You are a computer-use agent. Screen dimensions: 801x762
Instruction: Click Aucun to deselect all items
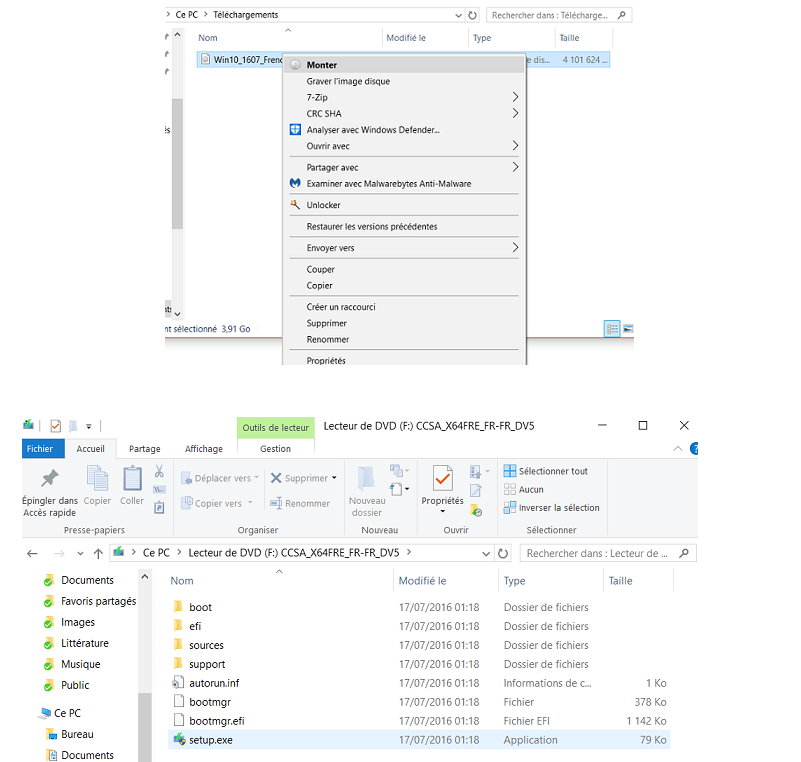(x=524, y=489)
